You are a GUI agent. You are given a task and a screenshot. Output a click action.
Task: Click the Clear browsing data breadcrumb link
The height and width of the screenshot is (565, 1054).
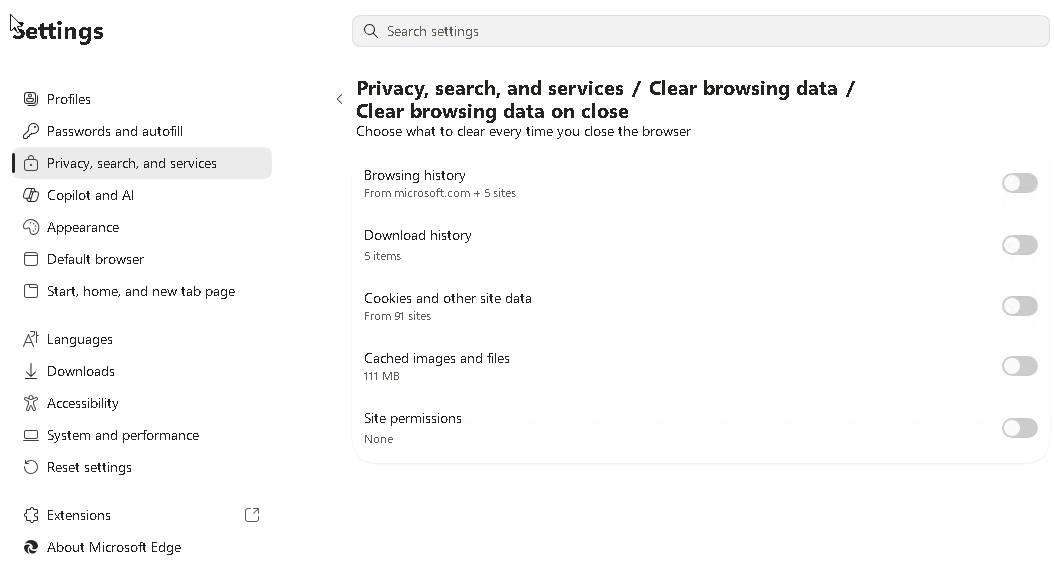[743, 88]
